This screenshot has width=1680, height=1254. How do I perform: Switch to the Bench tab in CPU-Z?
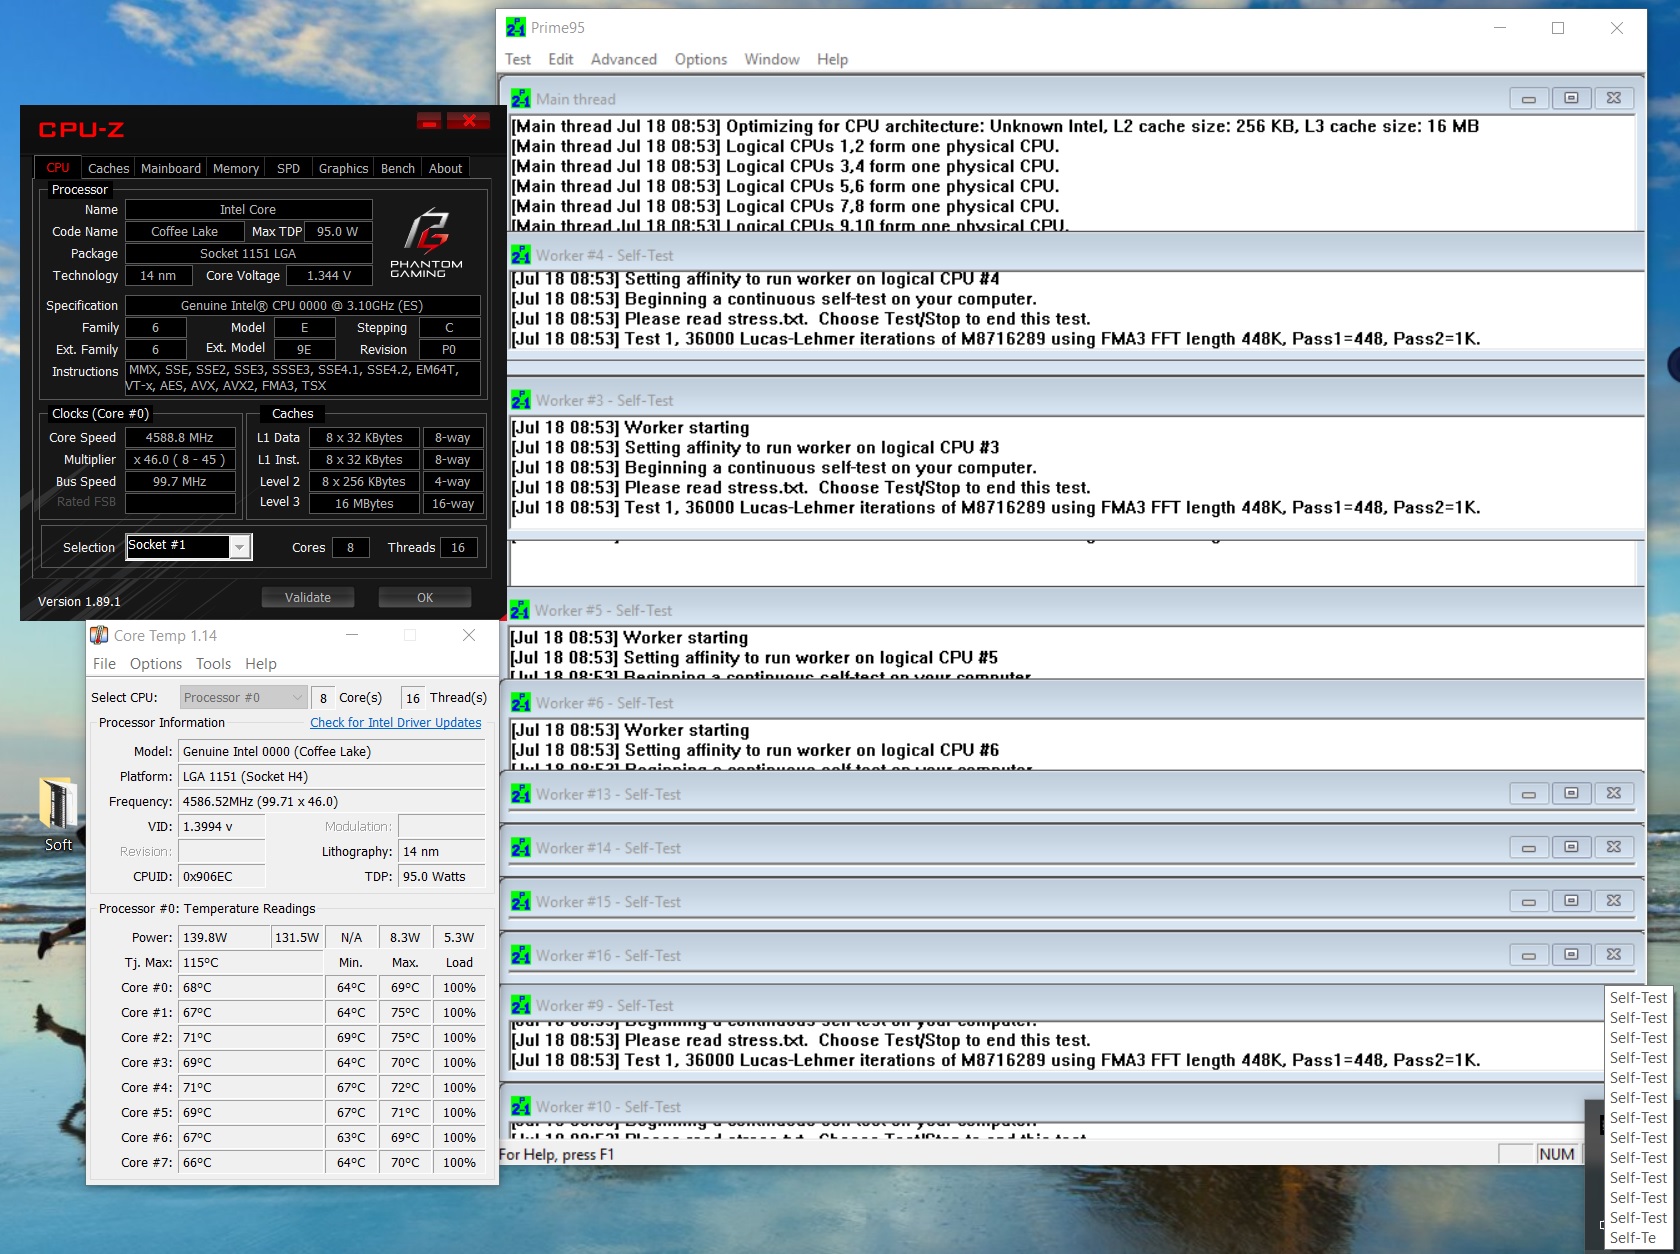[x=397, y=168]
